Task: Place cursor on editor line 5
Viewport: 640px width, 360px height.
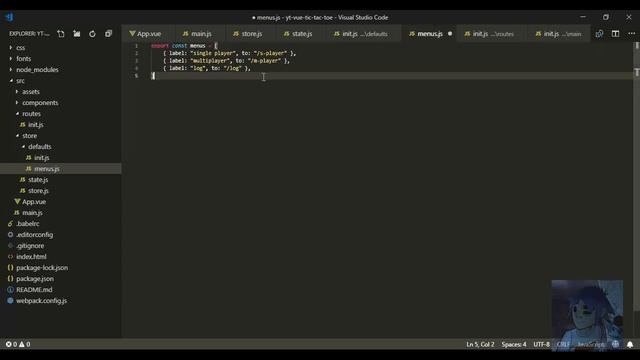Action: [392, 76]
